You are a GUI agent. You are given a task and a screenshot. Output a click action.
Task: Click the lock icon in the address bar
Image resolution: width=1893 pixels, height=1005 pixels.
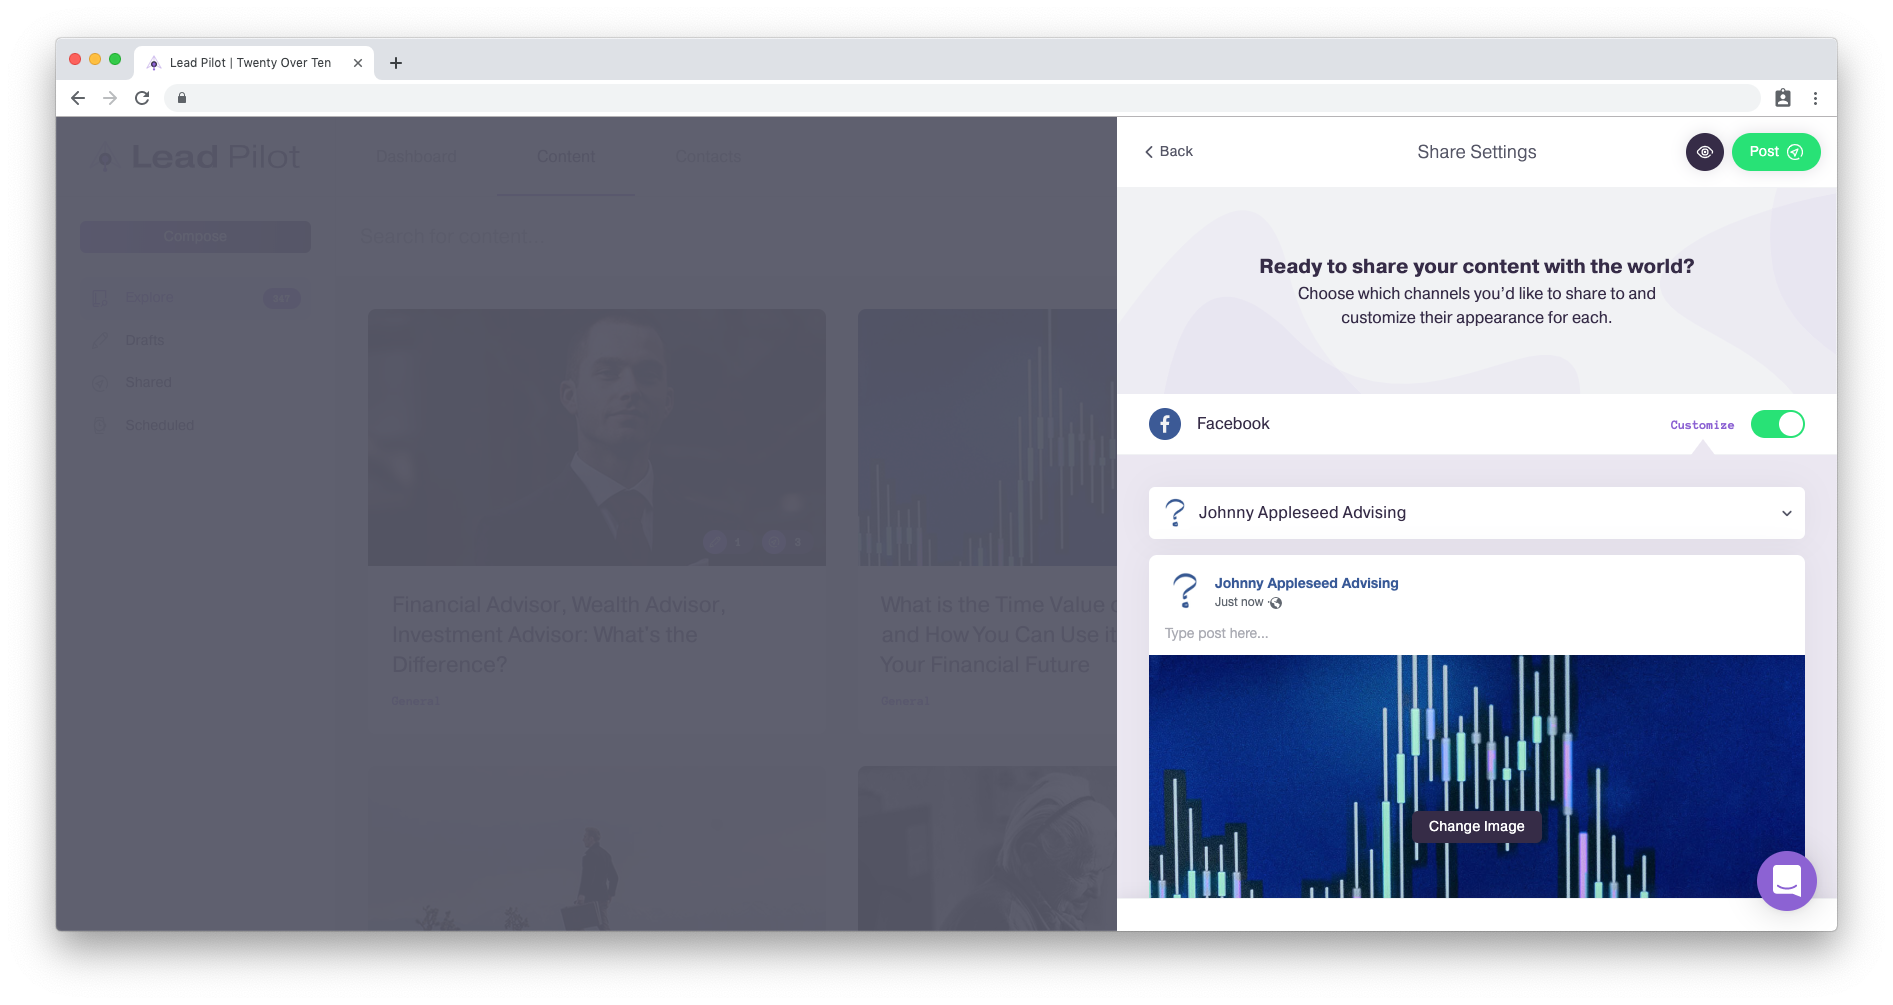[x=182, y=98]
